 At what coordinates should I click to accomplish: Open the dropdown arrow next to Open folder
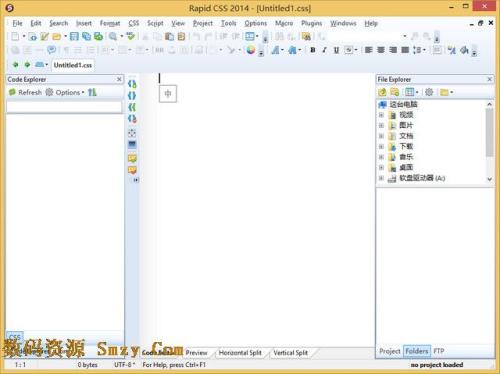tap(65, 36)
